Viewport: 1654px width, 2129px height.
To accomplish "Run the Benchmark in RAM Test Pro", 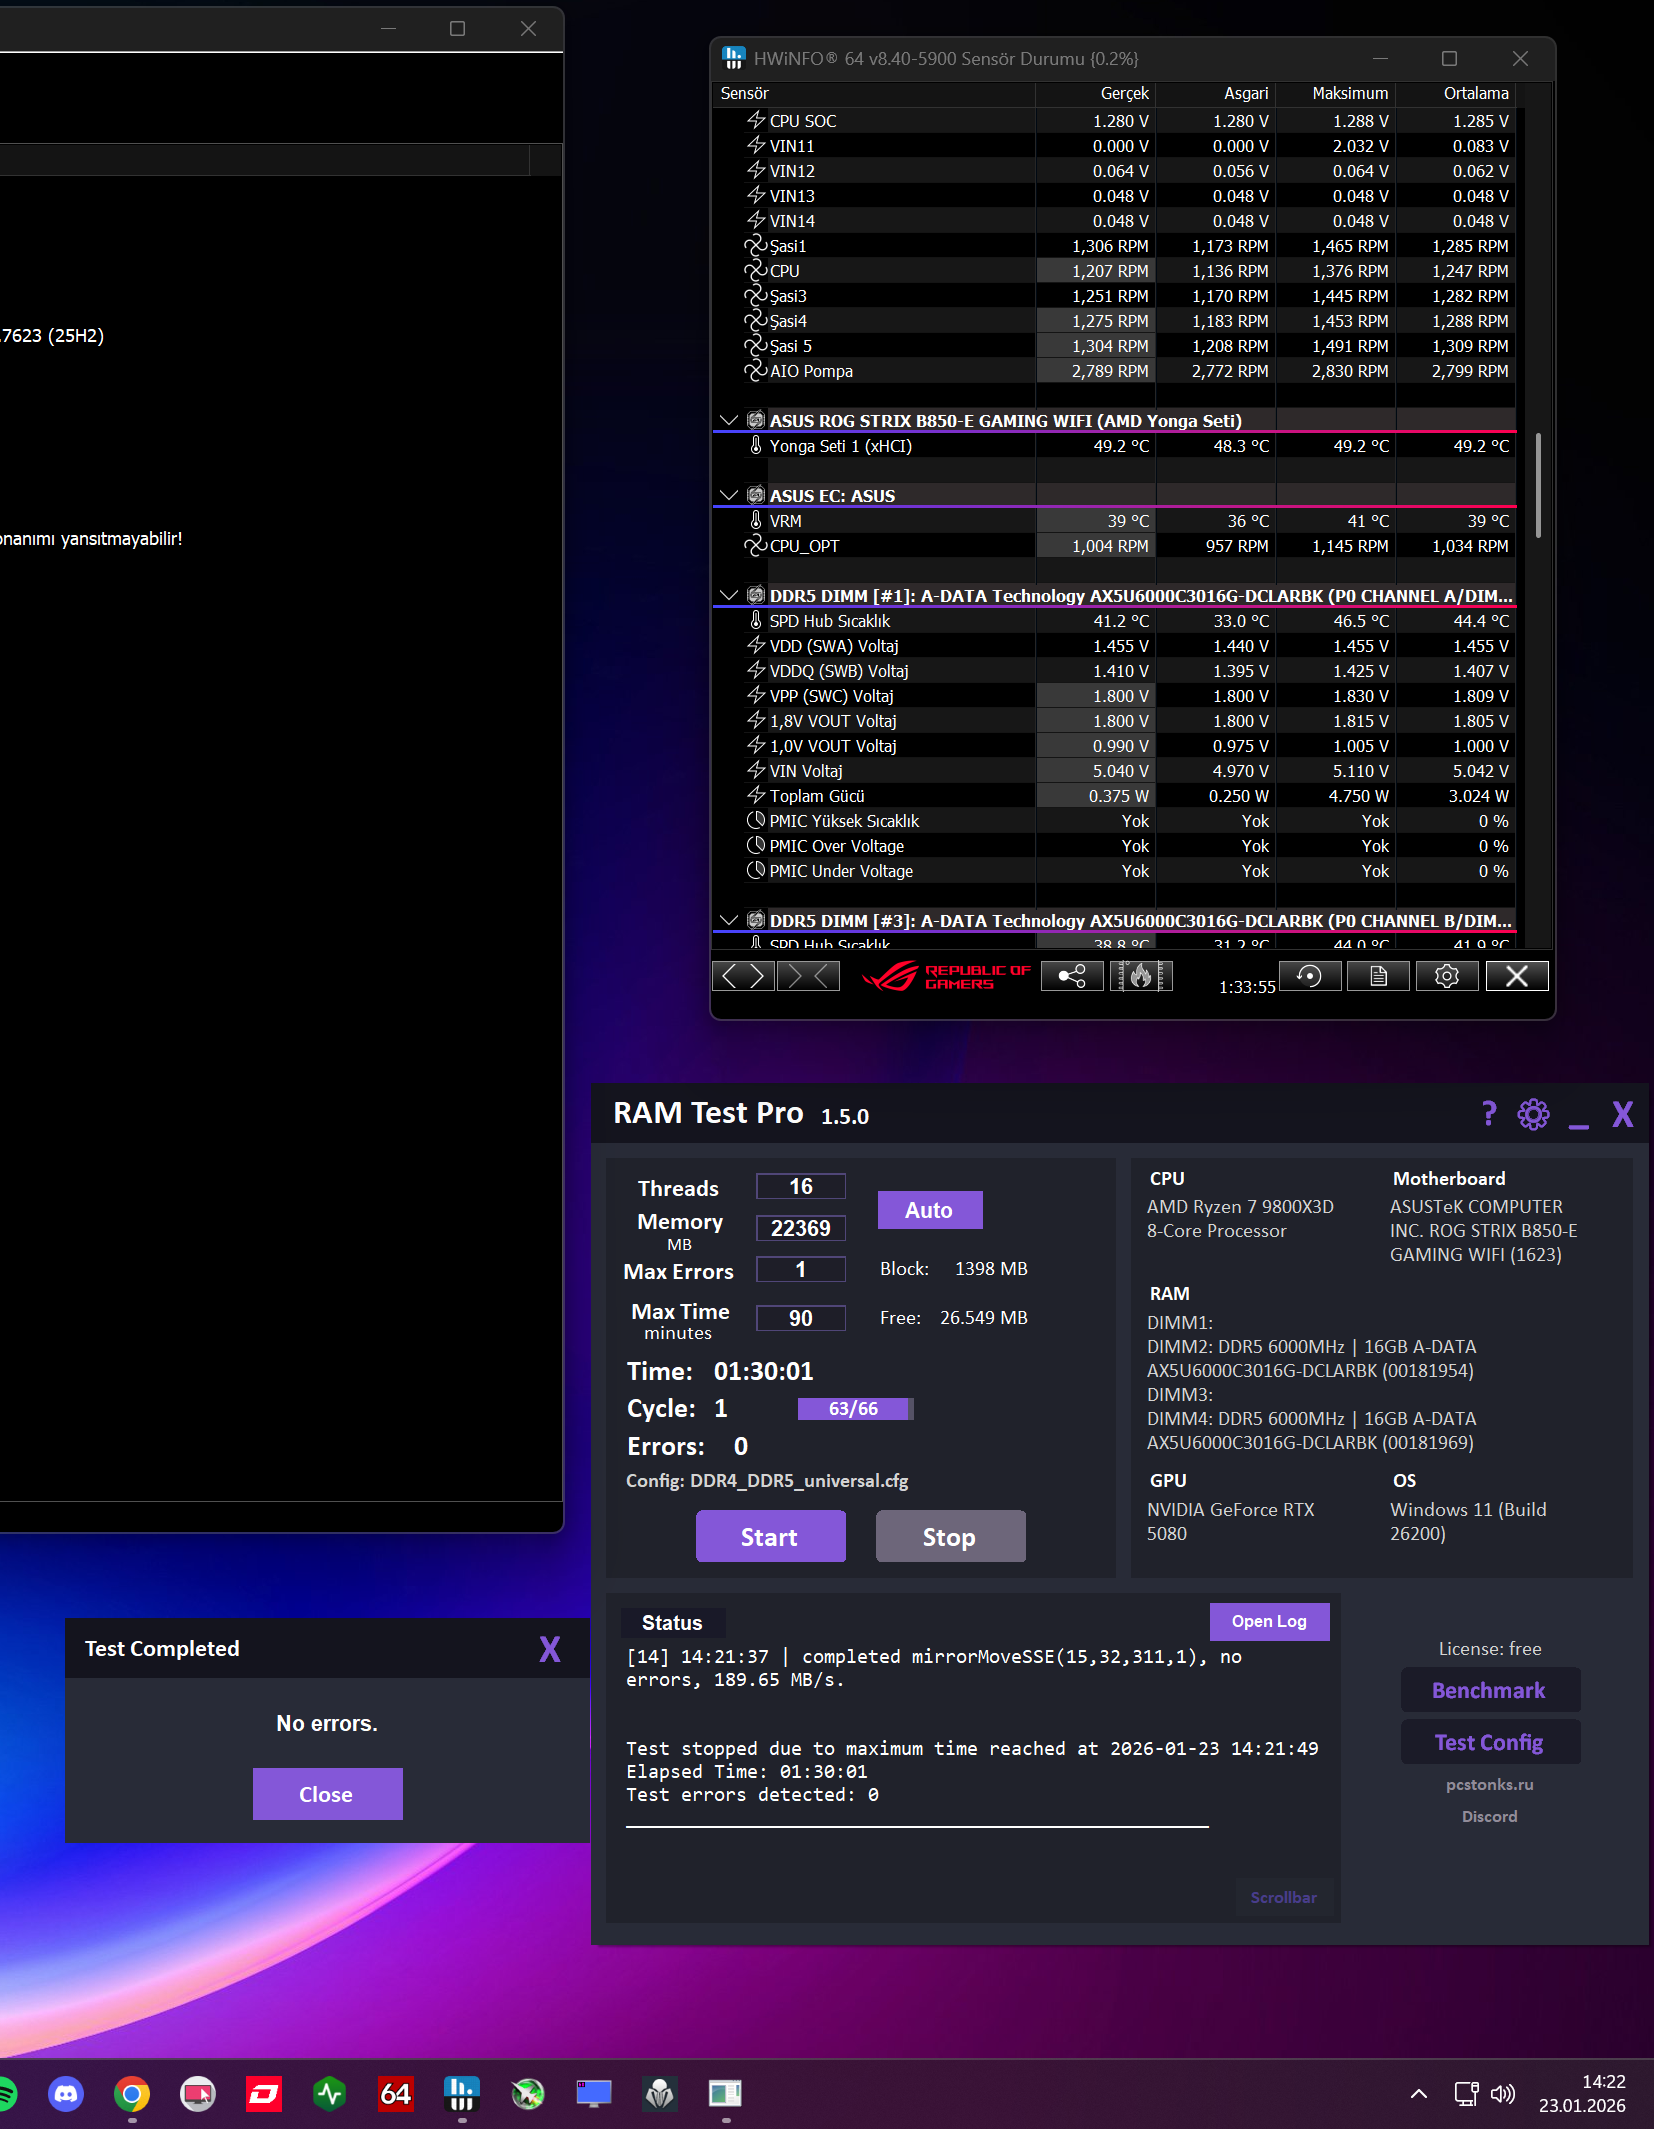I will (1490, 1690).
